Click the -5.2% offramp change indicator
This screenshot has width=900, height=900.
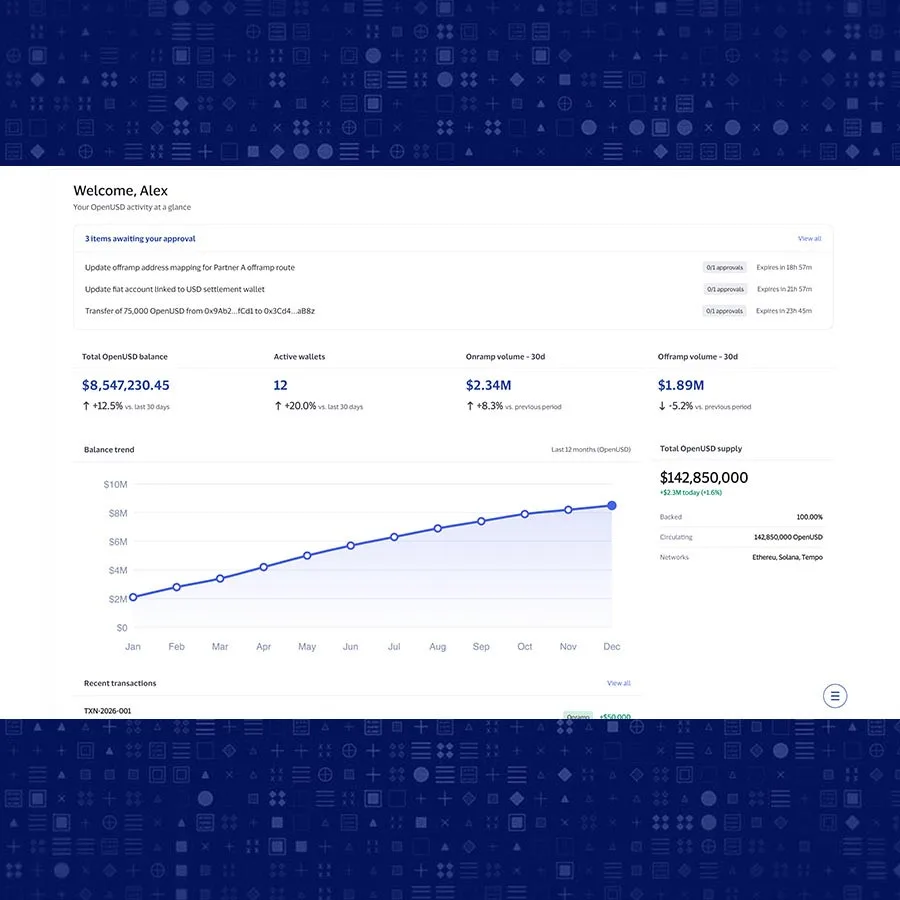point(676,406)
